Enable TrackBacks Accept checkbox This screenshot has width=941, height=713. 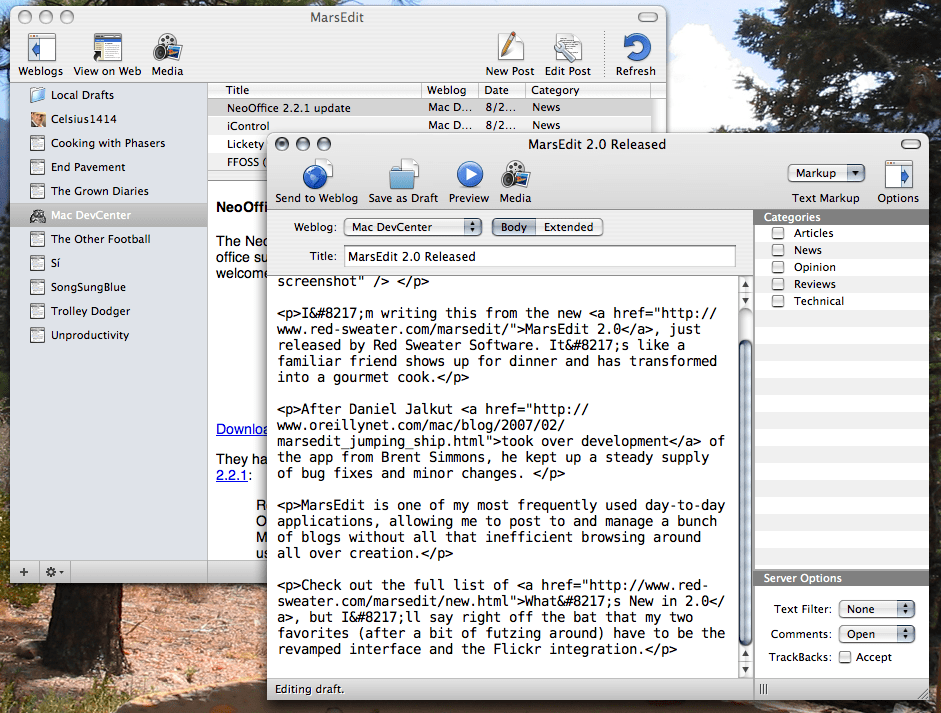(845, 657)
